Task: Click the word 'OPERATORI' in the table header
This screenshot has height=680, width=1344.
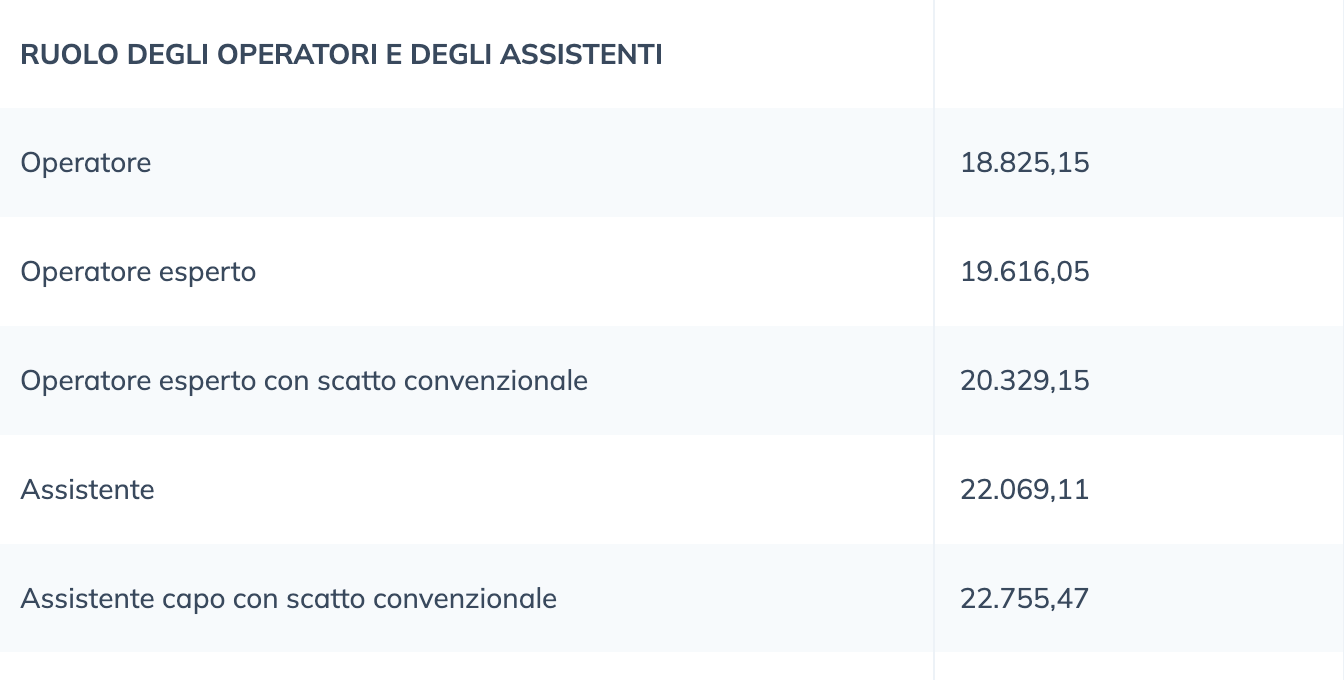Action: pyautogui.click(x=295, y=54)
